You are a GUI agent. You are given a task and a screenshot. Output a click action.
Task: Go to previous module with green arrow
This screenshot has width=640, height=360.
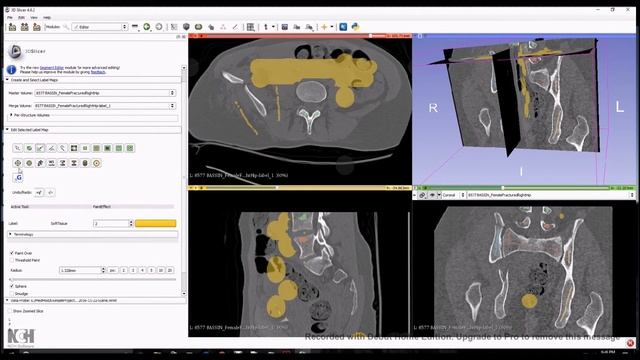pos(147,27)
